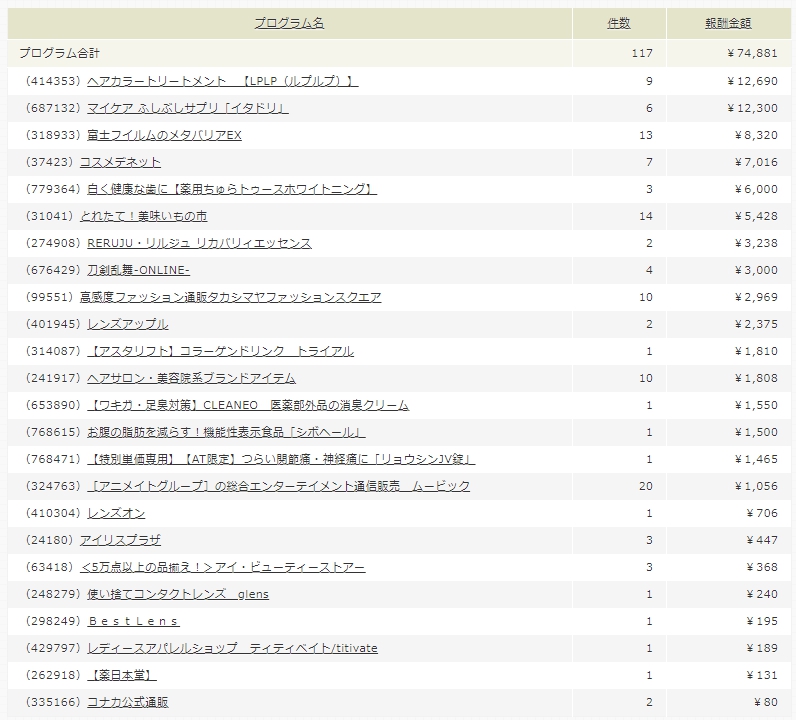The height and width of the screenshot is (720, 796).
Task: Open アイリスプラザ program link
Action: pyautogui.click(x=120, y=540)
